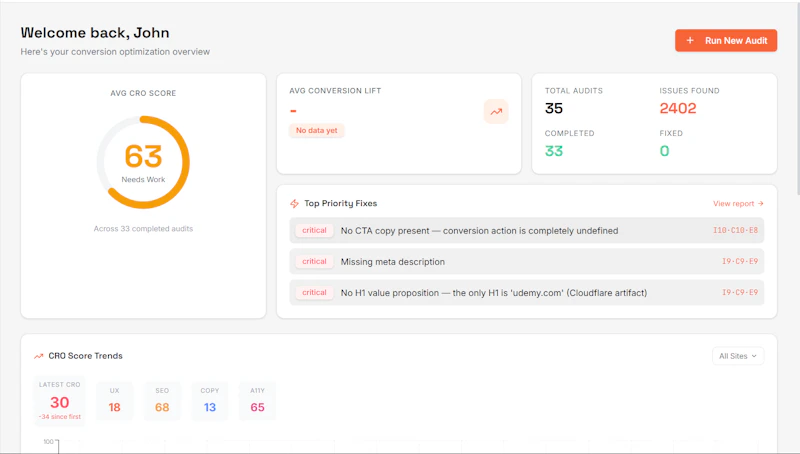Click the chevron in the All Sites dropdown
Viewport: 800px width, 454px height.
[754, 356]
